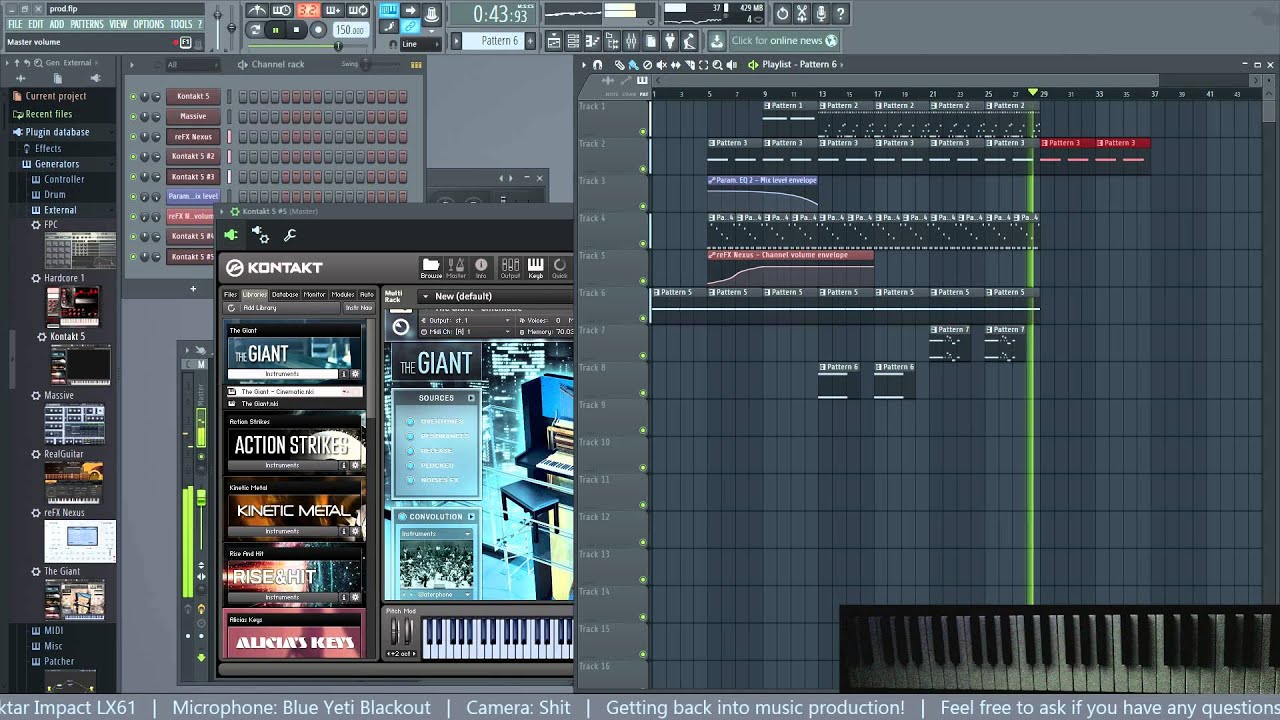Click for online news button

pyautogui.click(x=784, y=41)
